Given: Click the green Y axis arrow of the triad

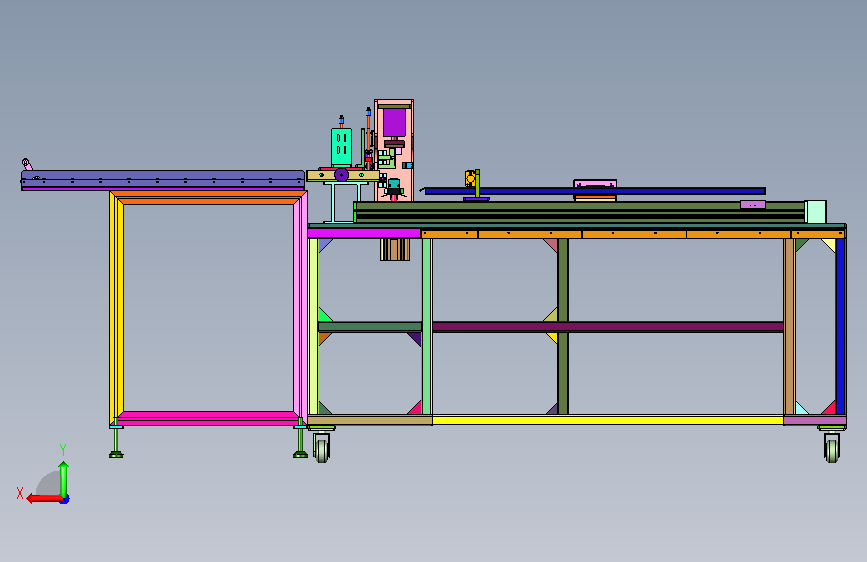Looking at the screenshot, I should pyautogui.click(x=64, y=479).
